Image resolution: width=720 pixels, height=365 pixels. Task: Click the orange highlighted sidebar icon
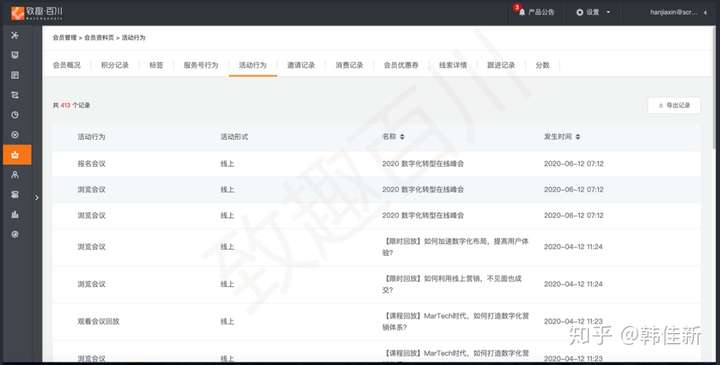click(15, 155)
